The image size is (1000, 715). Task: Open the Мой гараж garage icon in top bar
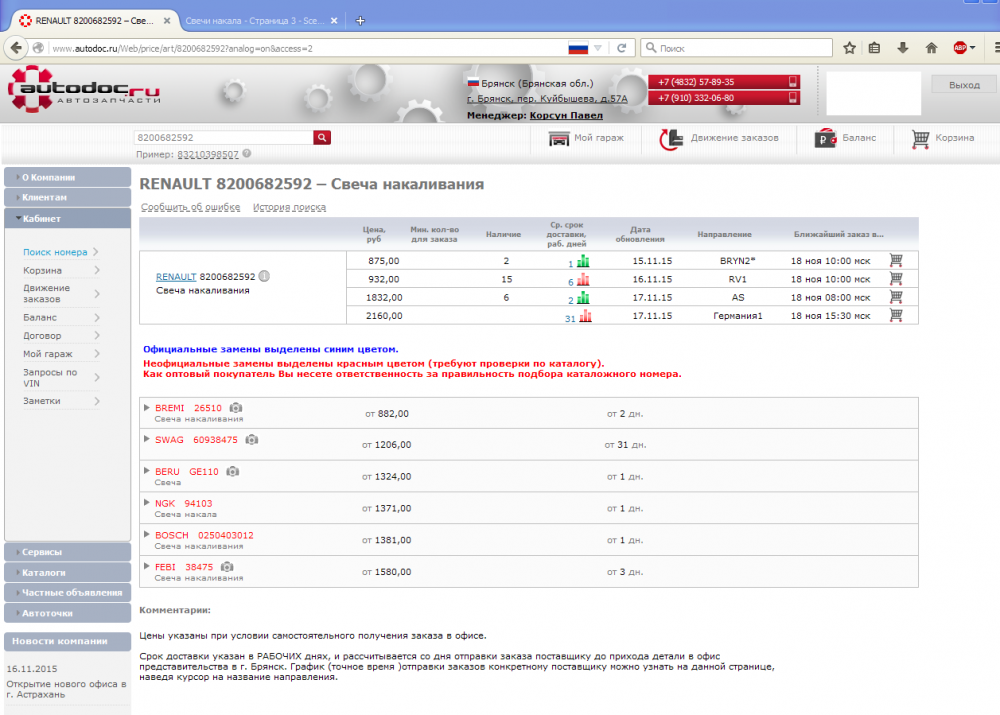coord(559,138)
